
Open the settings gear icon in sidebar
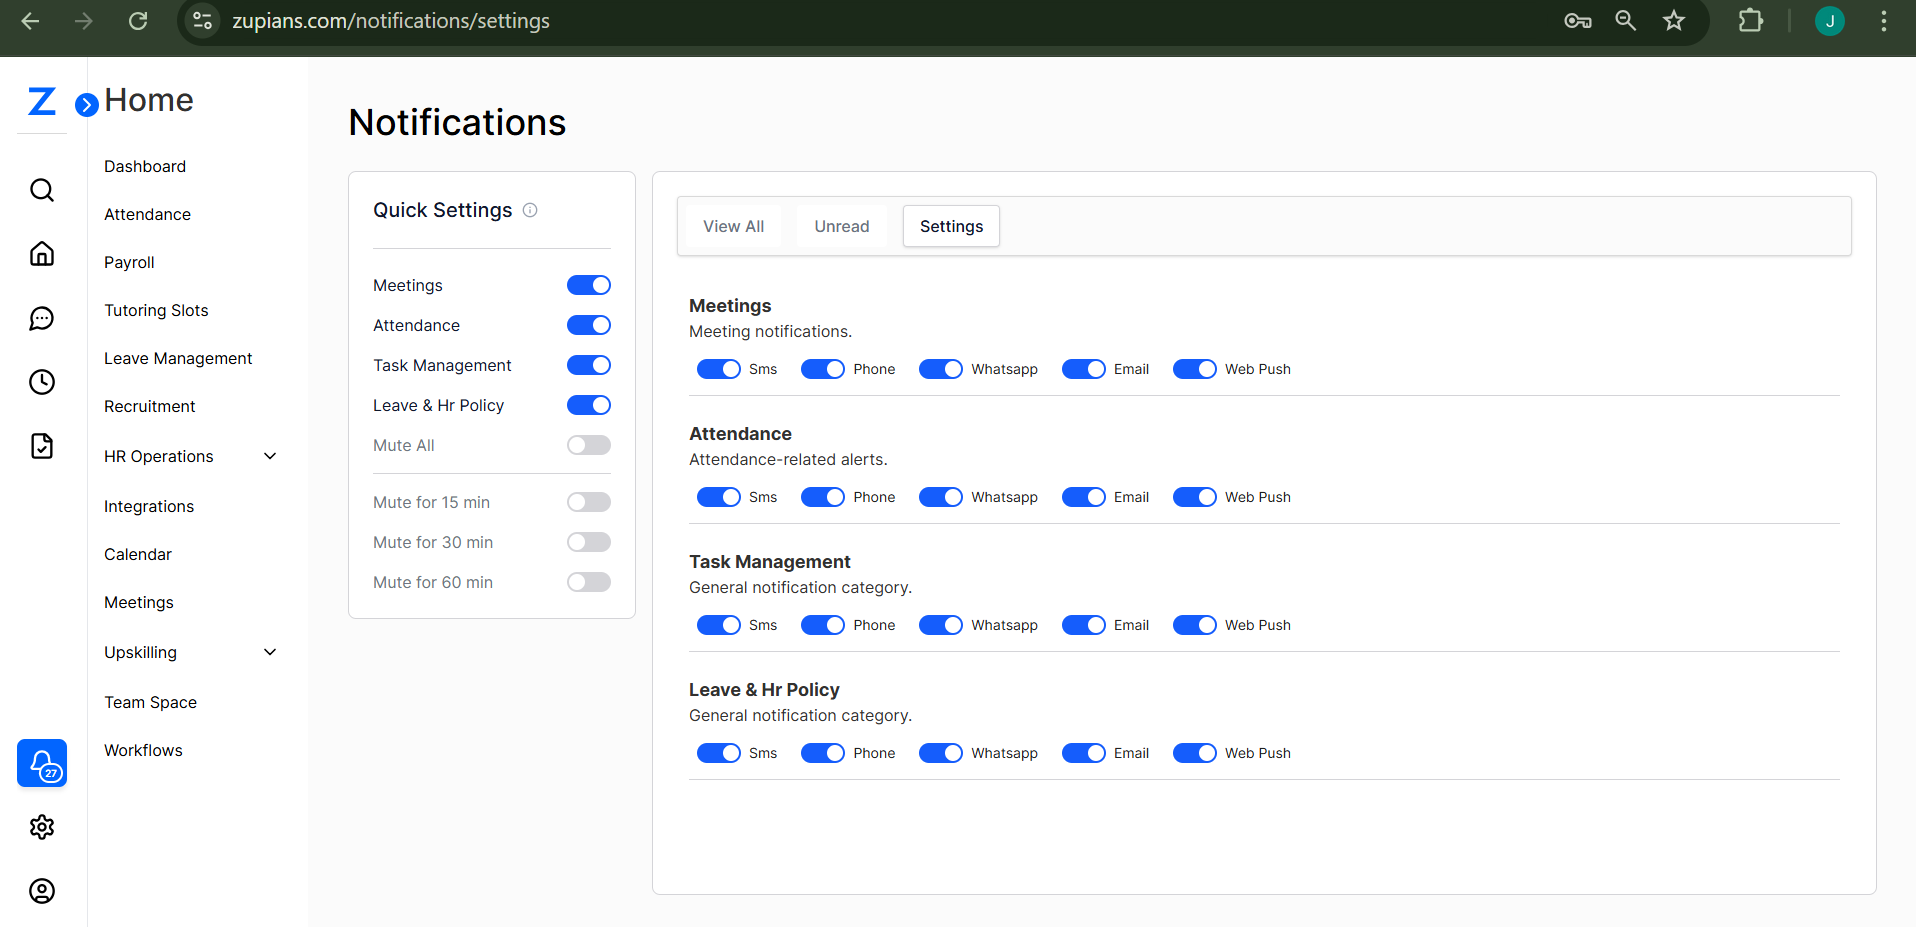tap(42, 827)
